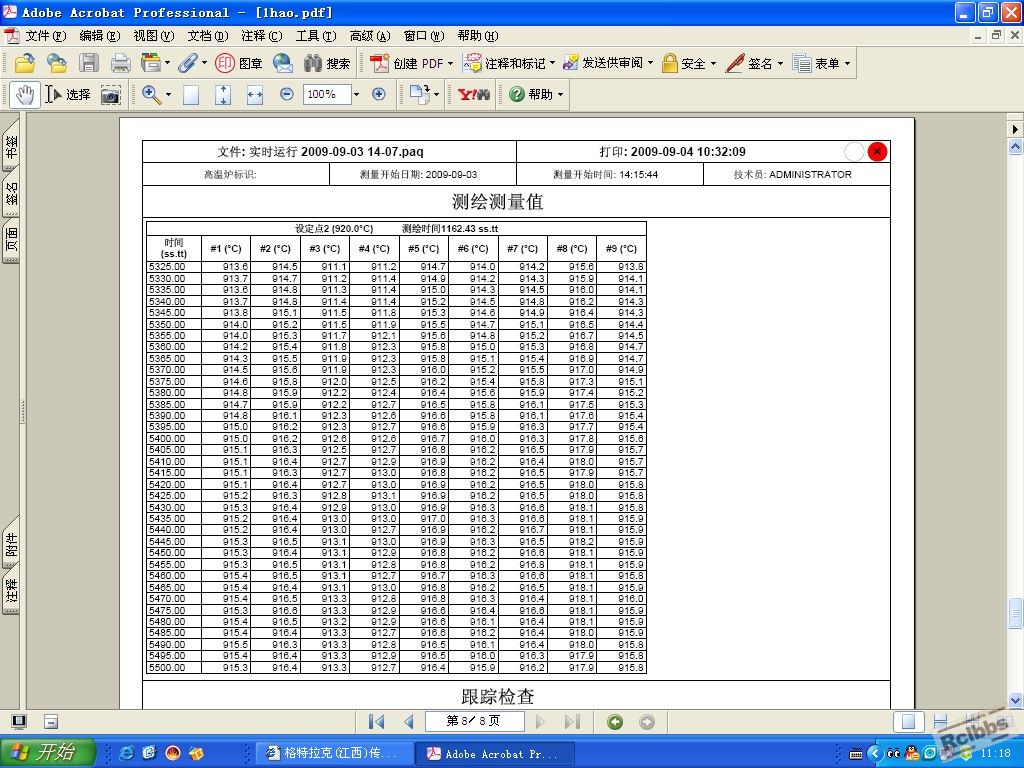Show the 书签 bookmarks side tab

coord(12,145)
